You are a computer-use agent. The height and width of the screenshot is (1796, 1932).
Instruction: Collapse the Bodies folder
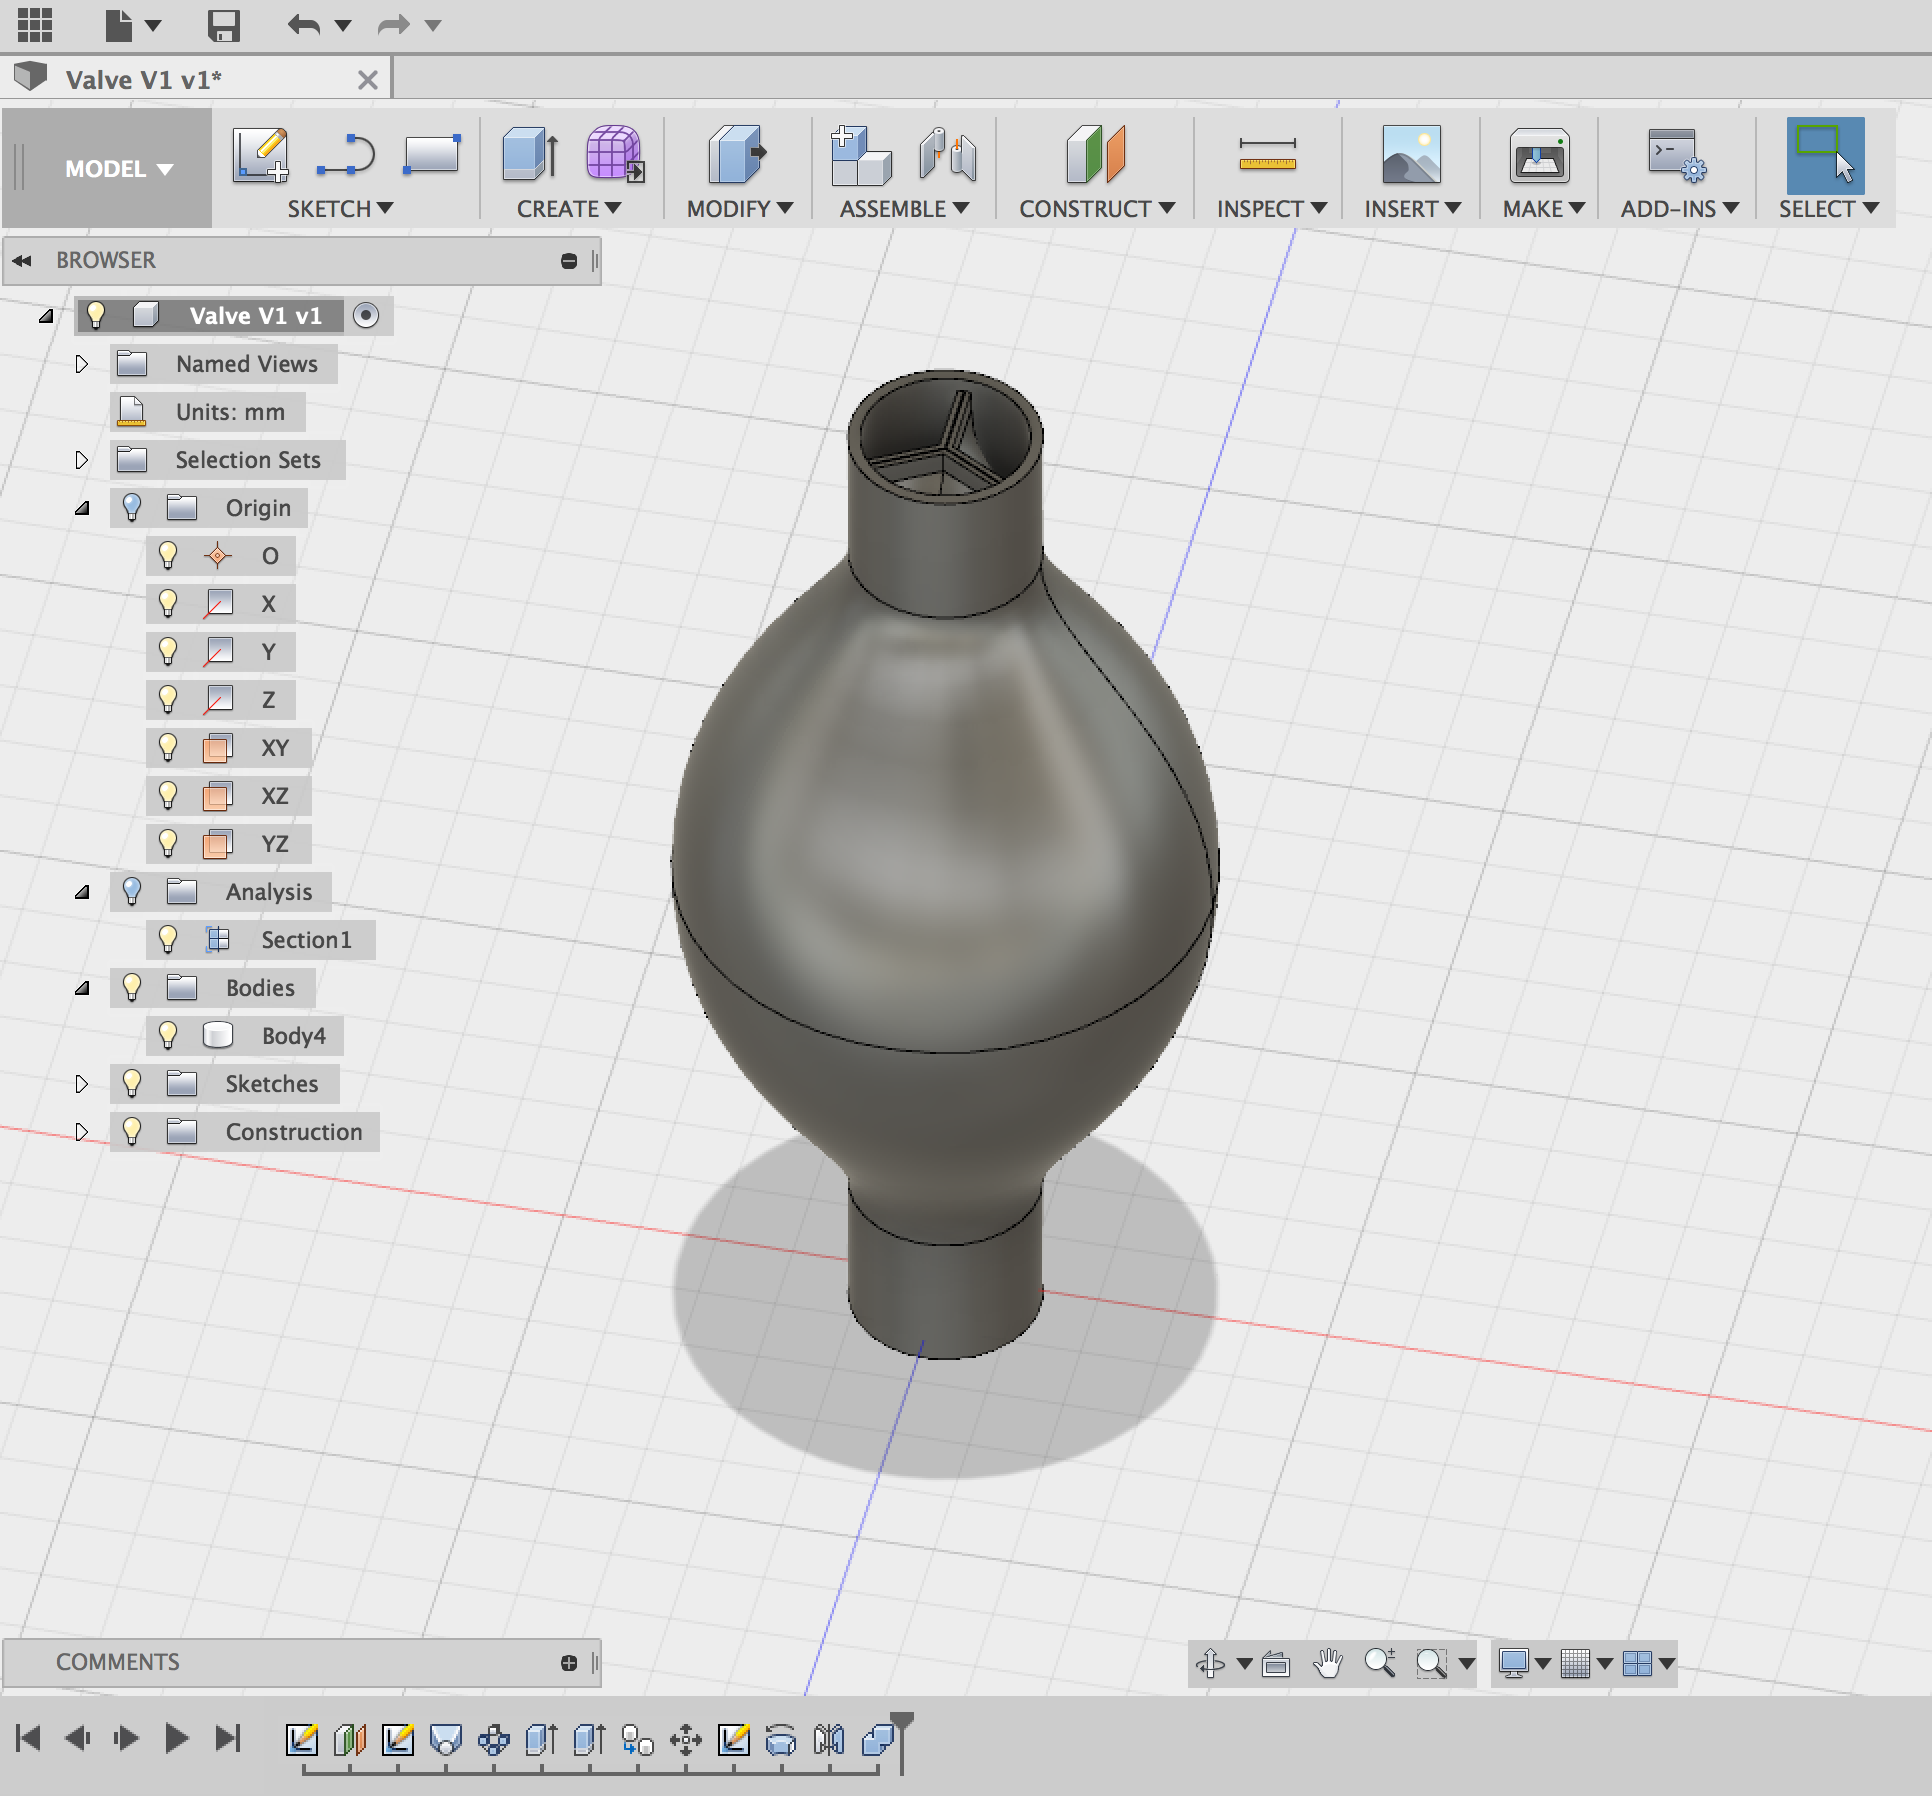point(82,988)
